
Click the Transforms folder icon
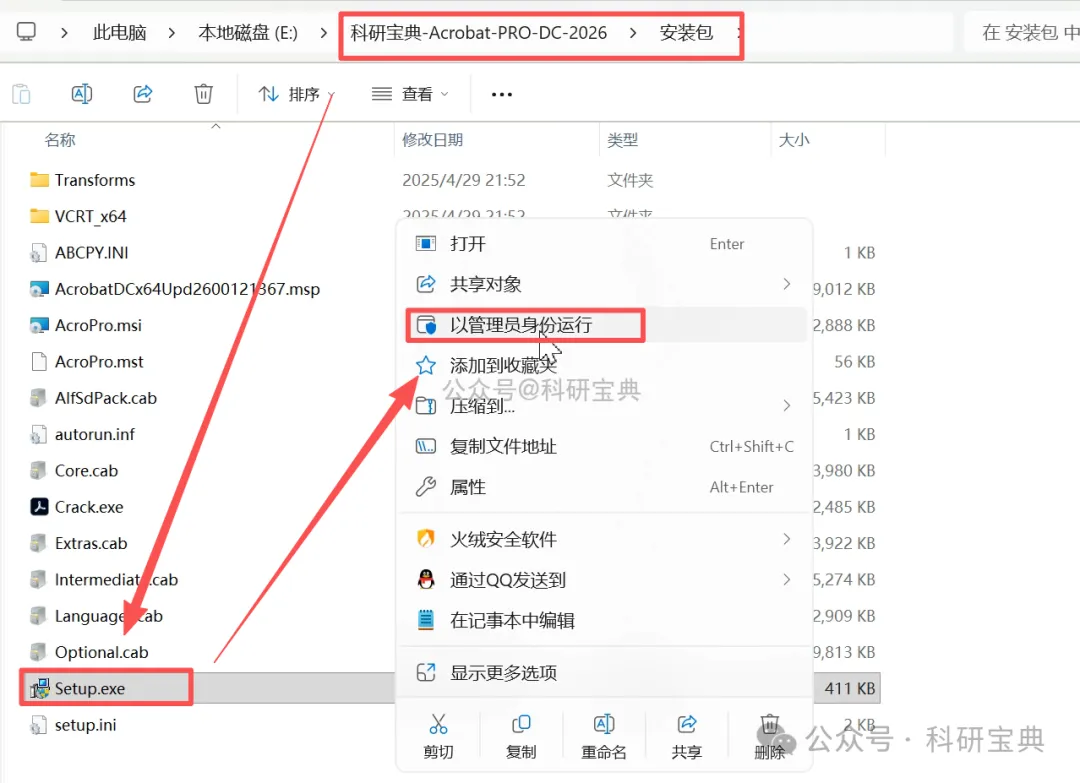pos(39,180)
